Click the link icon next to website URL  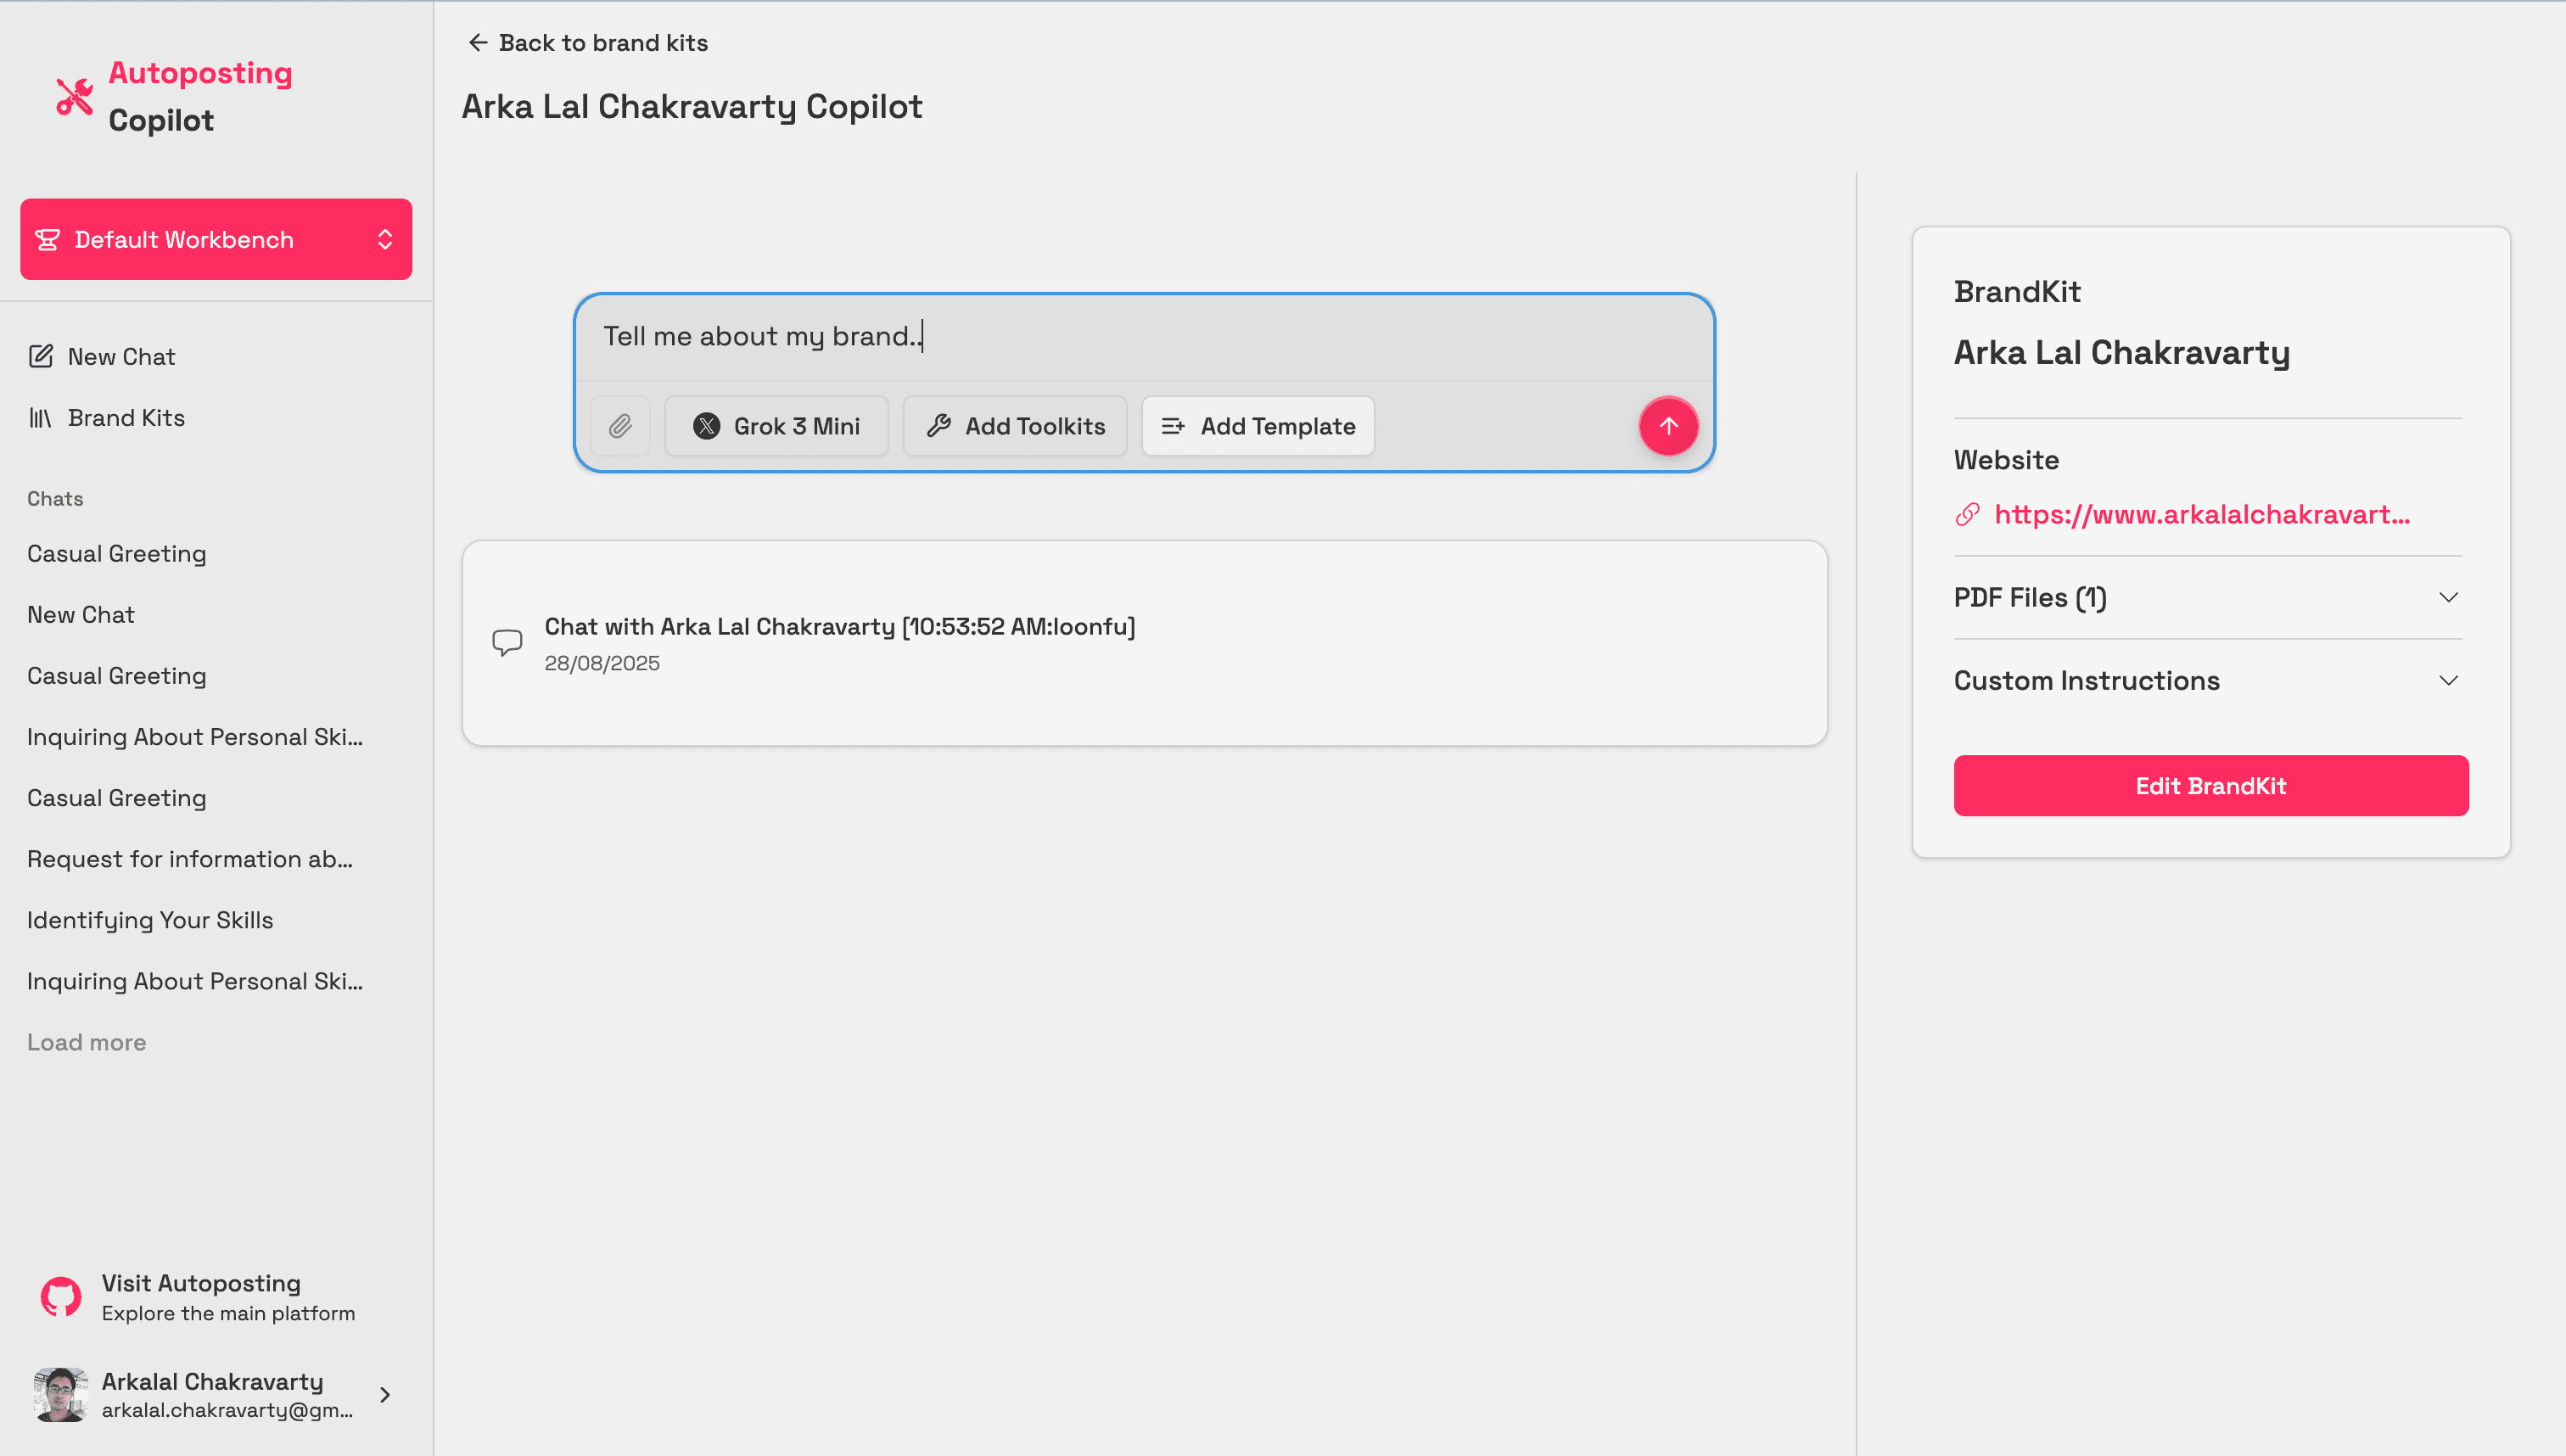[x=1967, y=514]
